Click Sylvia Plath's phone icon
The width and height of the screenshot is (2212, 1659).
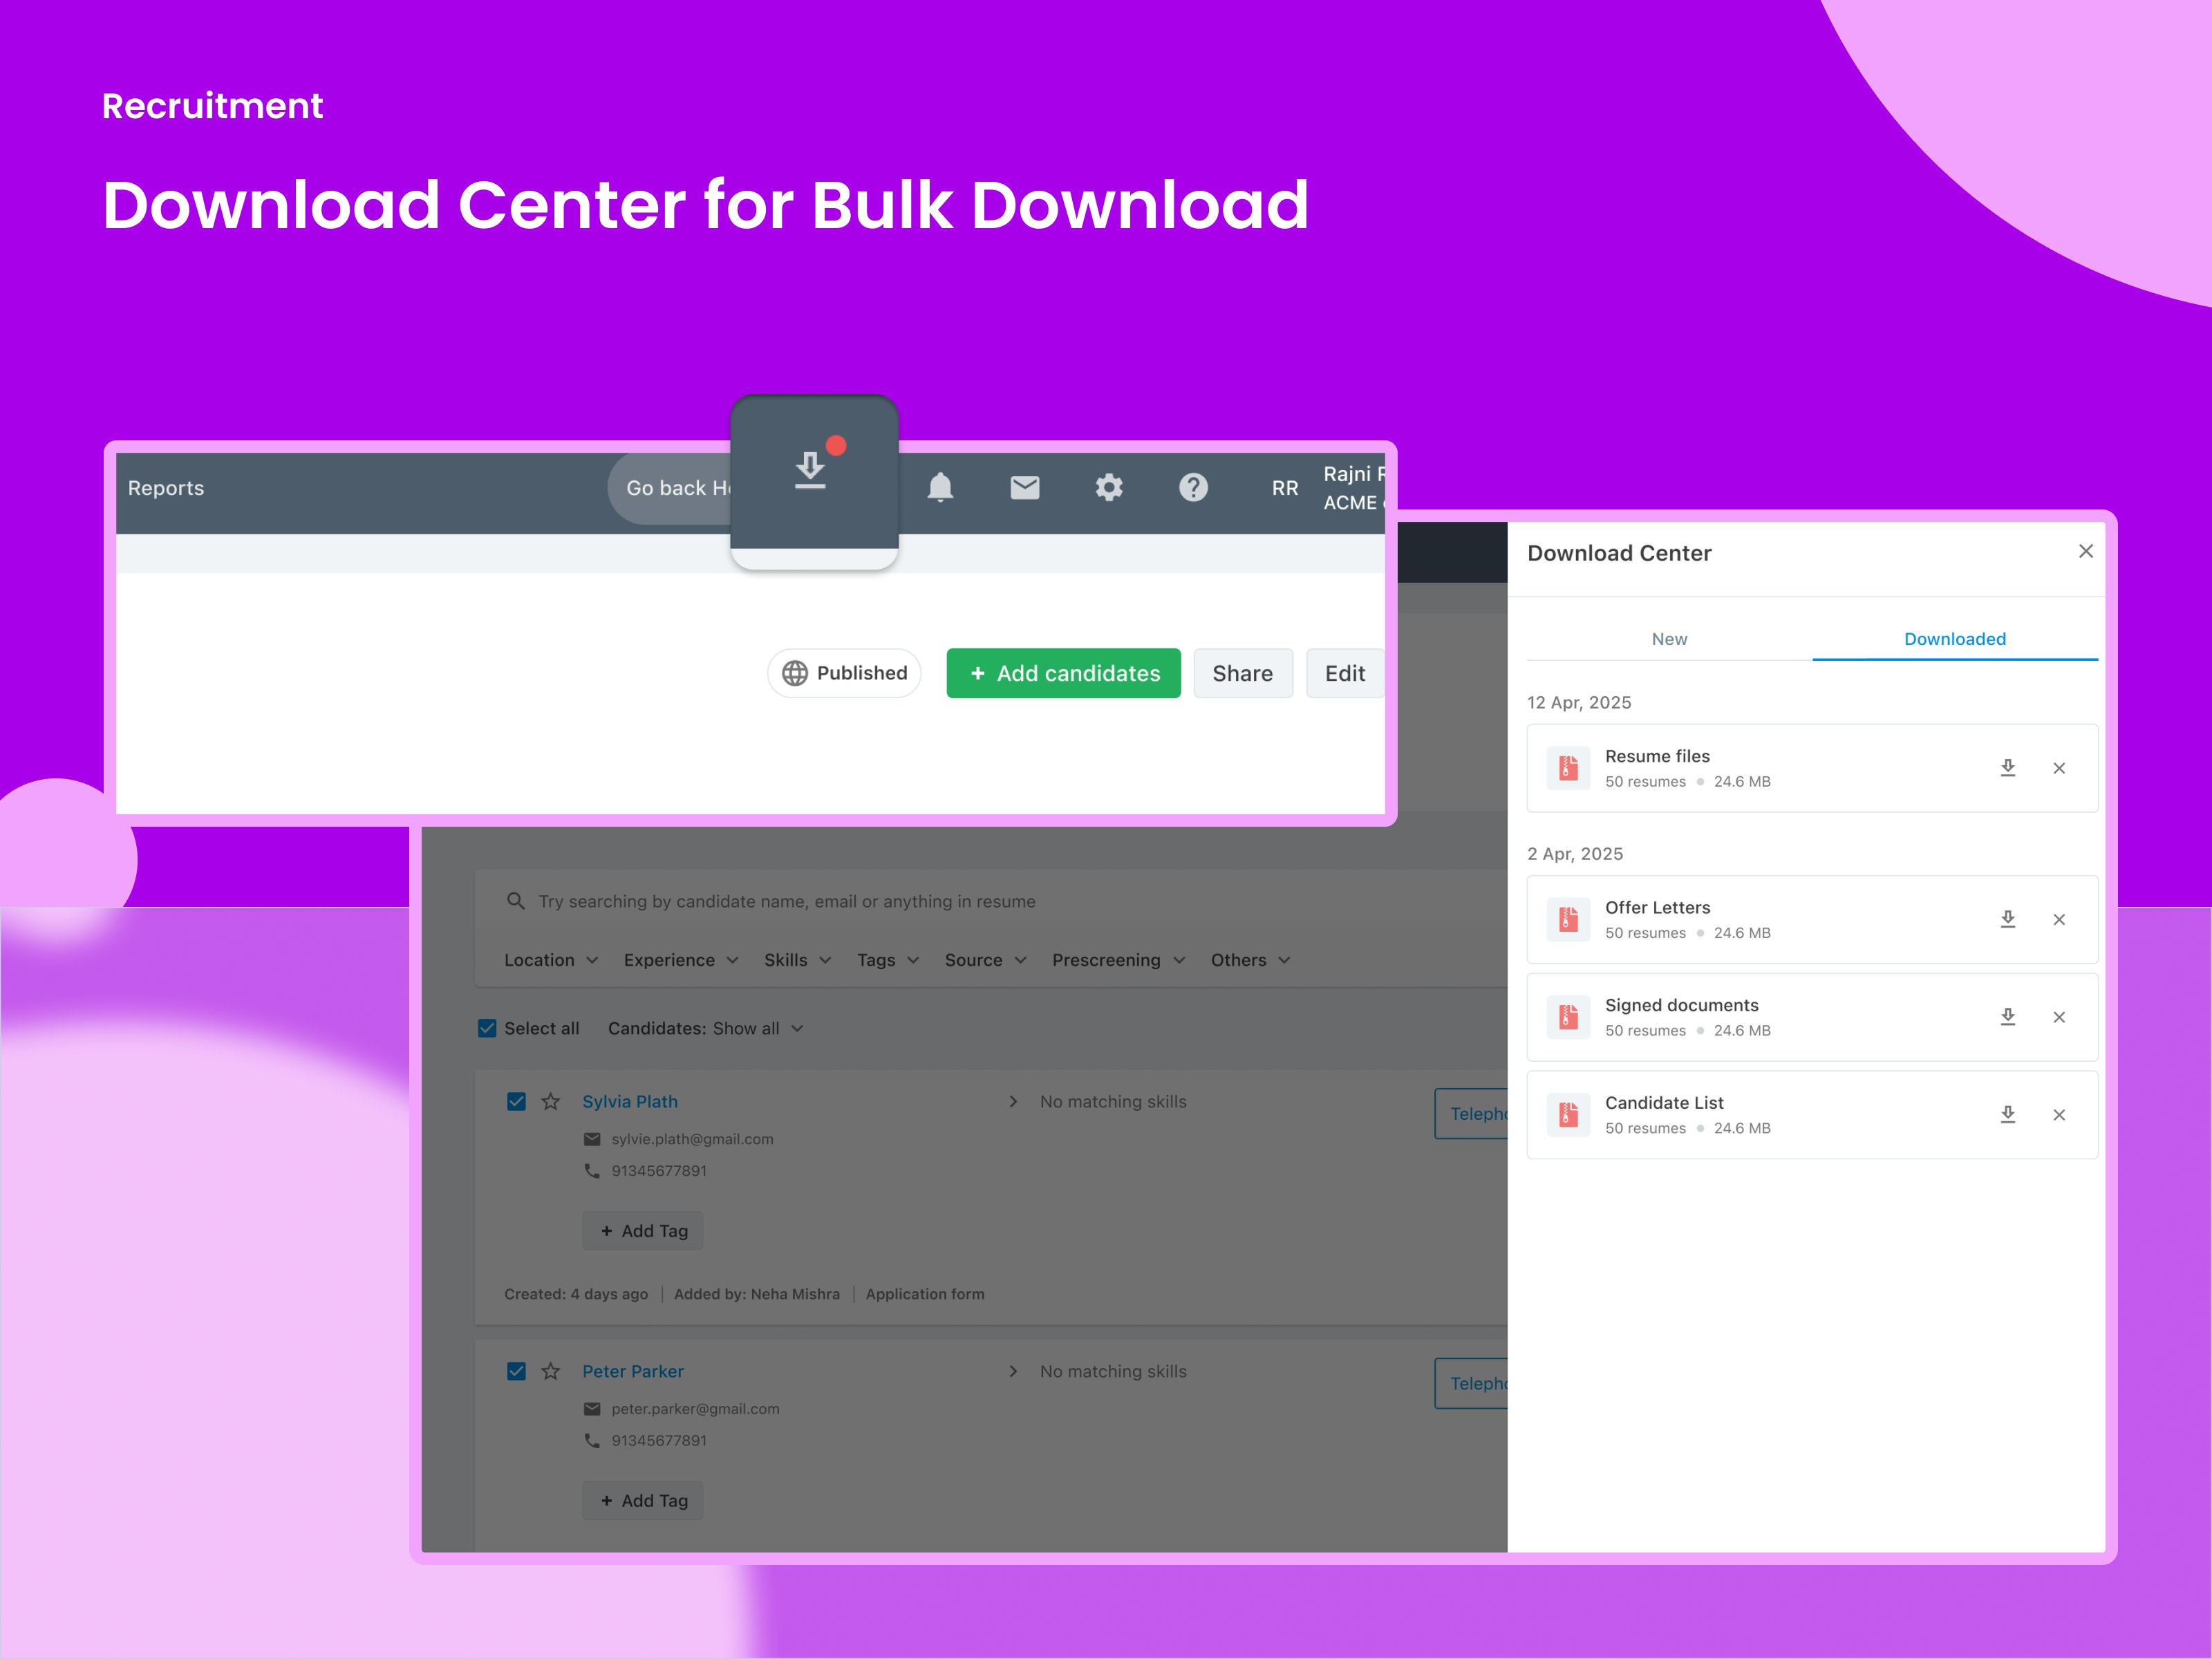[592, 1170]
